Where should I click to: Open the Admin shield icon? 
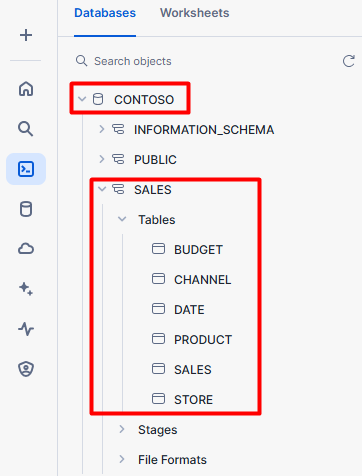[26, 369]
